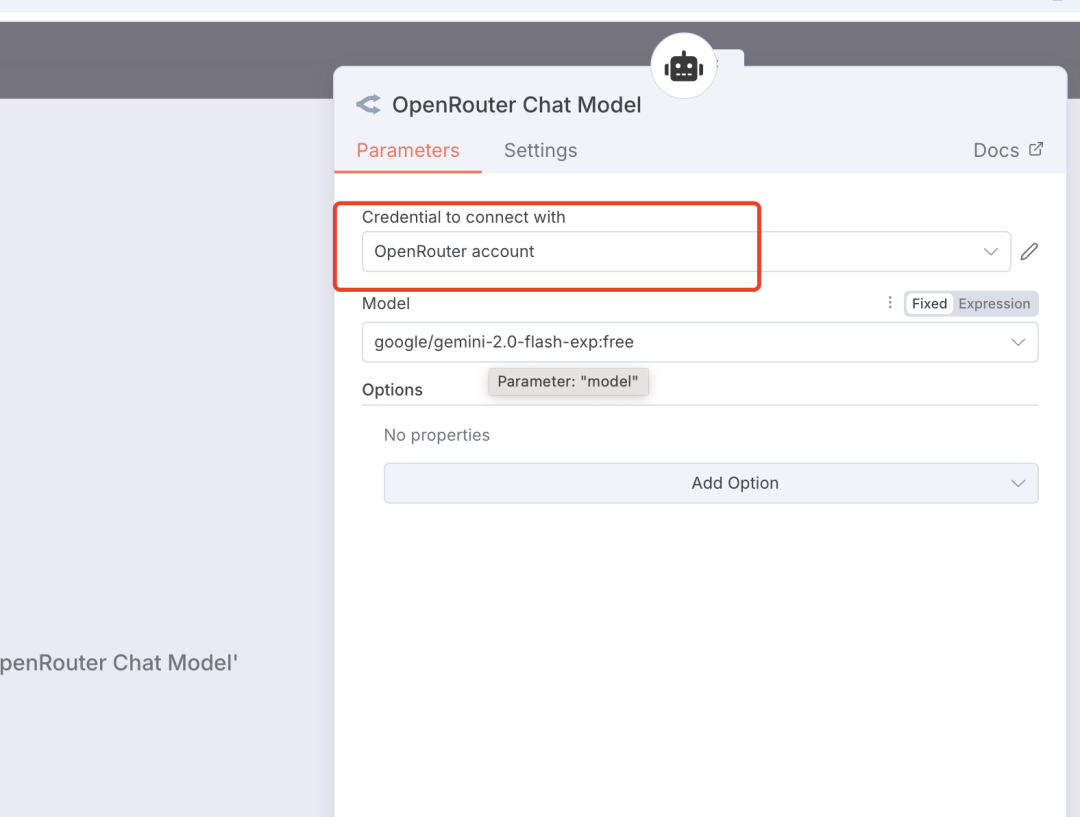The width and height of the screenshot is (1080, 817).
Task: Click the robot node icon at top
Action: pos(683,67)
